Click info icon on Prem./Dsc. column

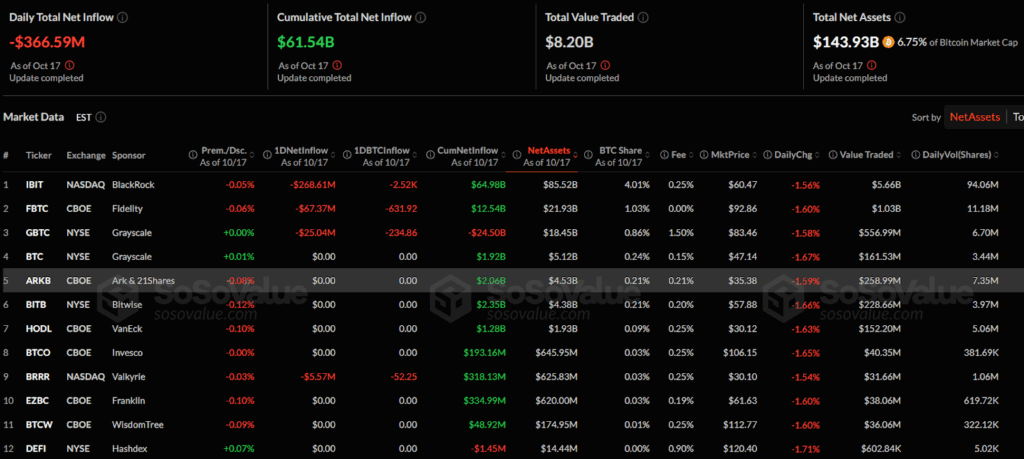[192, 155]
